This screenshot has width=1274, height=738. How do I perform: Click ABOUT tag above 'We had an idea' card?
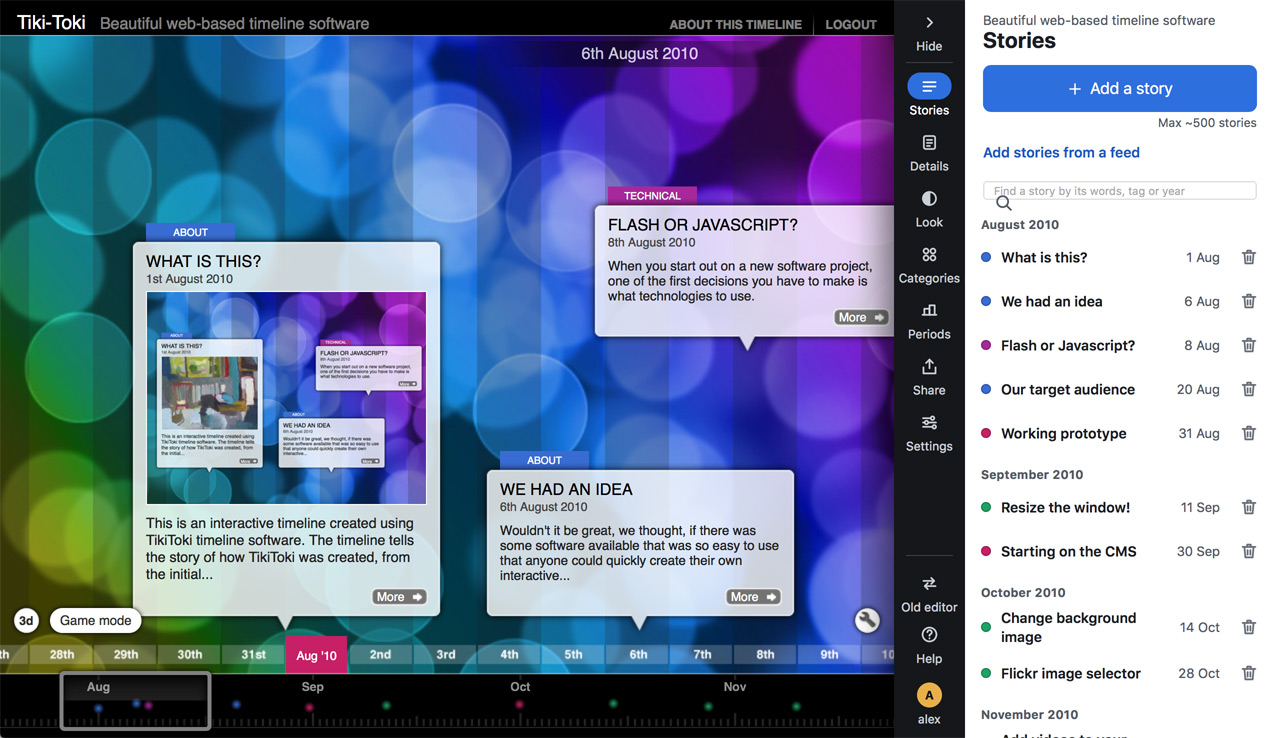pyautogui.click(x=544, y=460)
